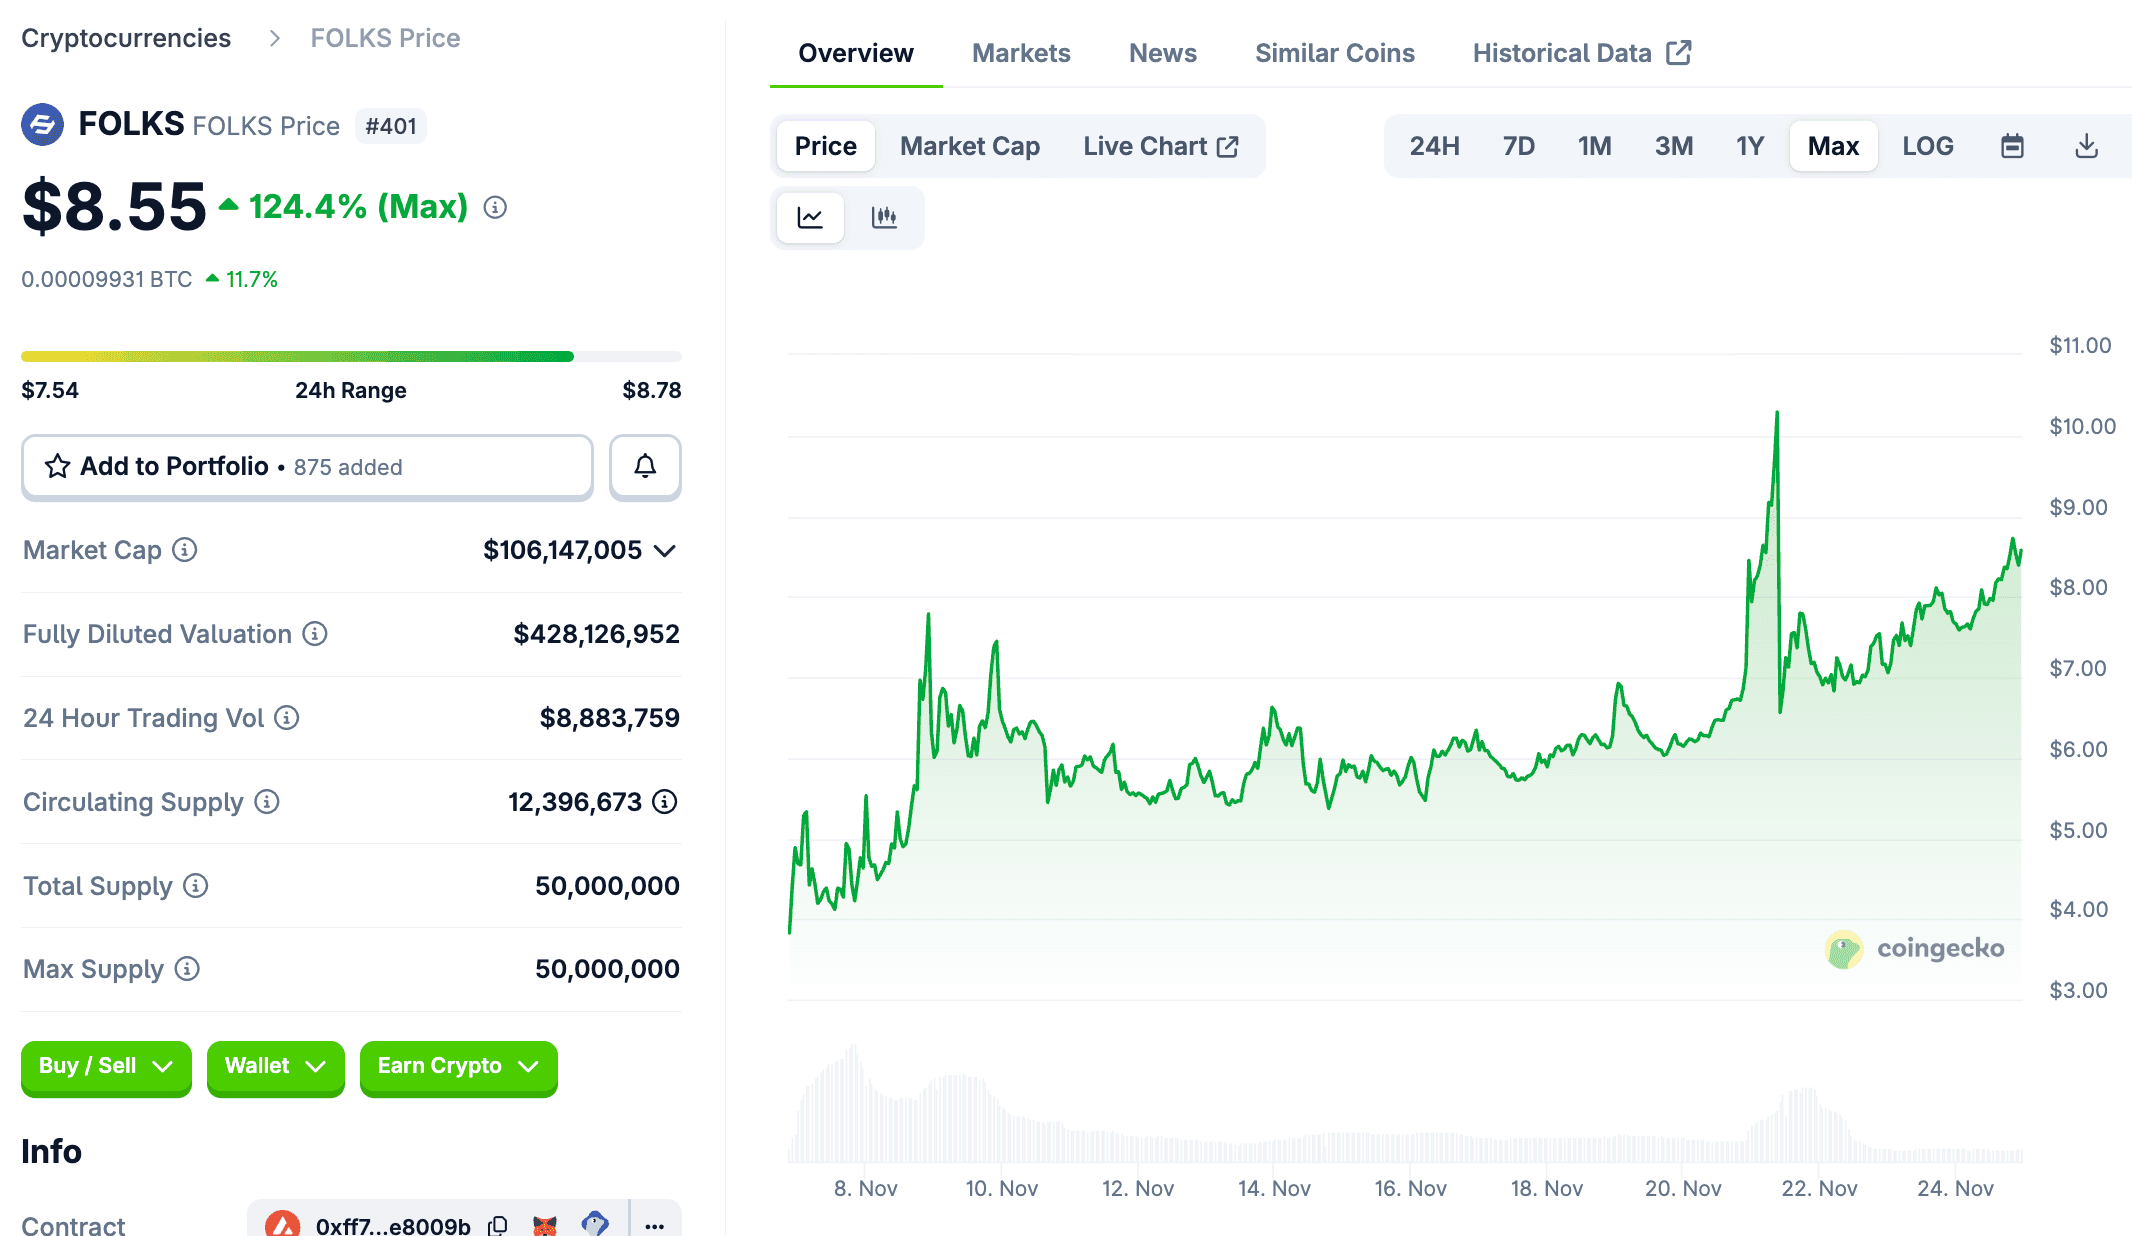Click Circulating Supply value info icon
Screen dimensions: 2132x1236
tap(665, 802)
